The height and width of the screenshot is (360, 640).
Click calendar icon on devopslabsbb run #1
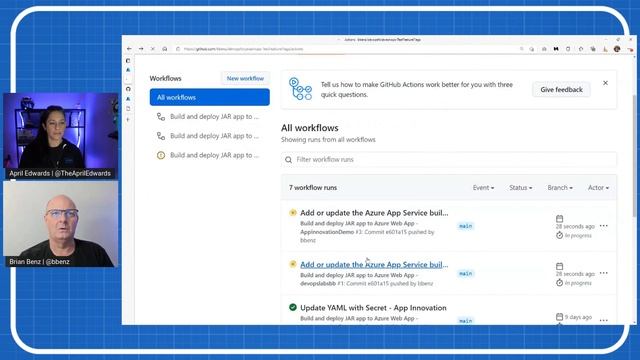560,266
